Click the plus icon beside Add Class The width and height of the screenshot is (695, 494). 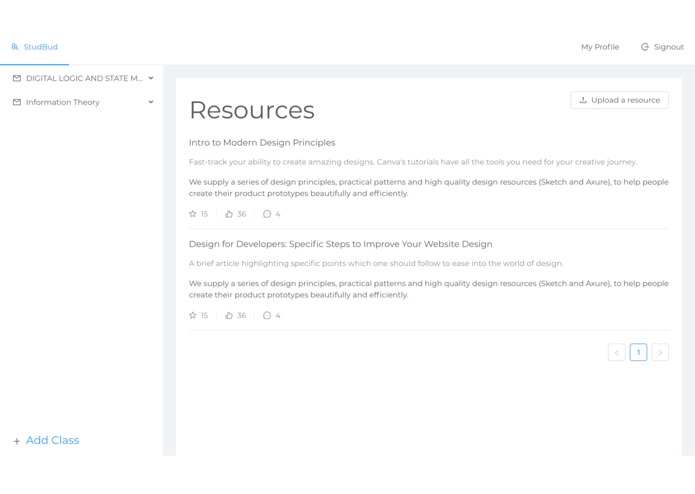coord(16,441)
